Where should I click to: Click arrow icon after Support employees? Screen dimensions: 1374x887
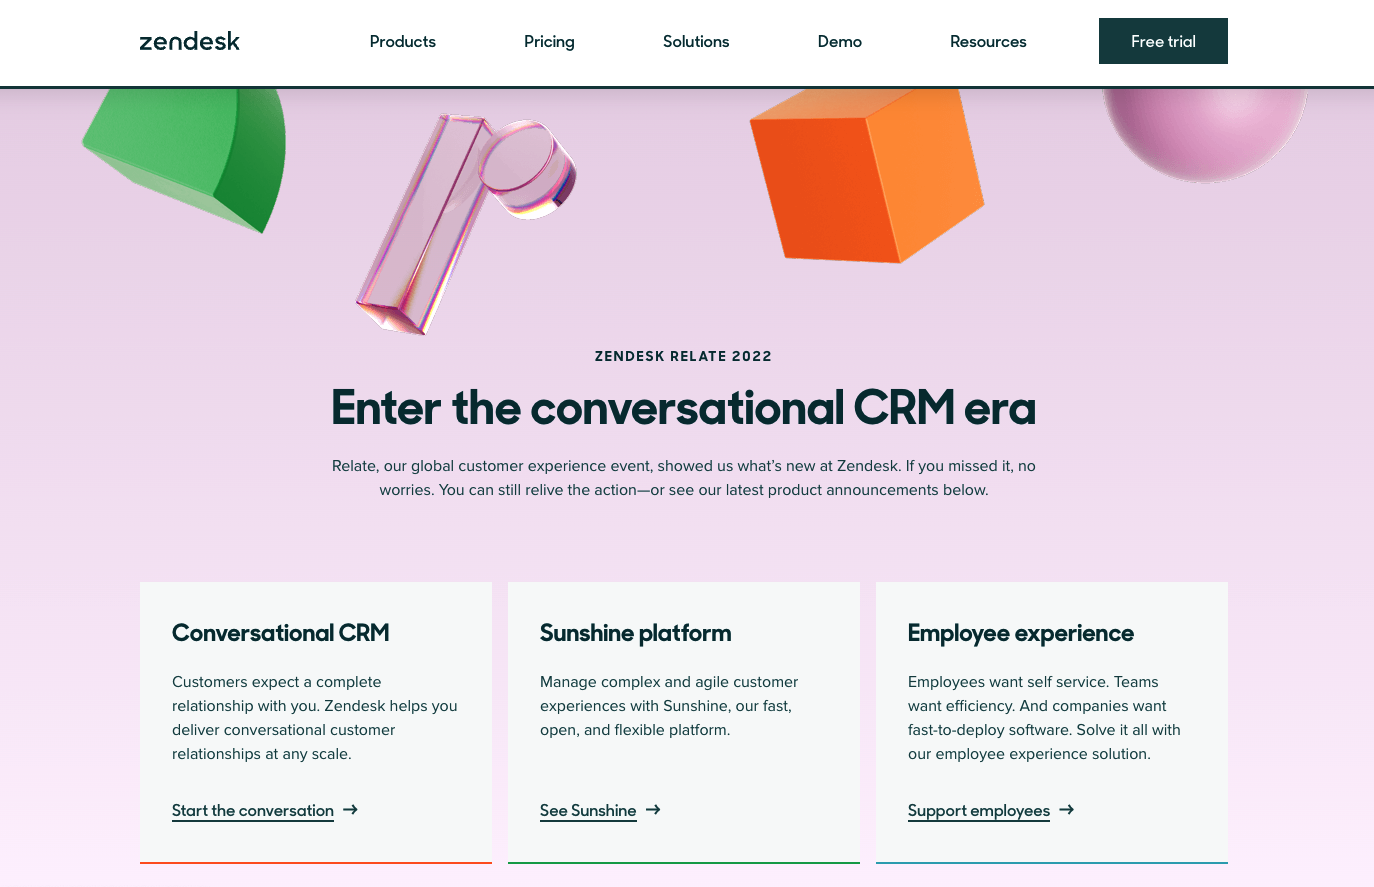(x=1067, y=809)
